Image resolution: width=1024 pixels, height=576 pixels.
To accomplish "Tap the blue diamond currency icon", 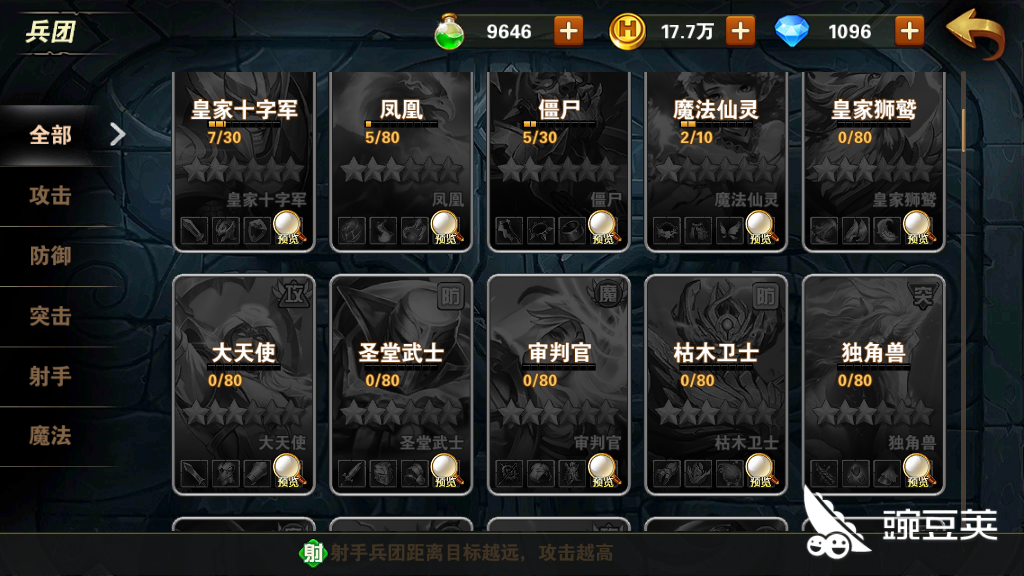I will pos(792,31).
